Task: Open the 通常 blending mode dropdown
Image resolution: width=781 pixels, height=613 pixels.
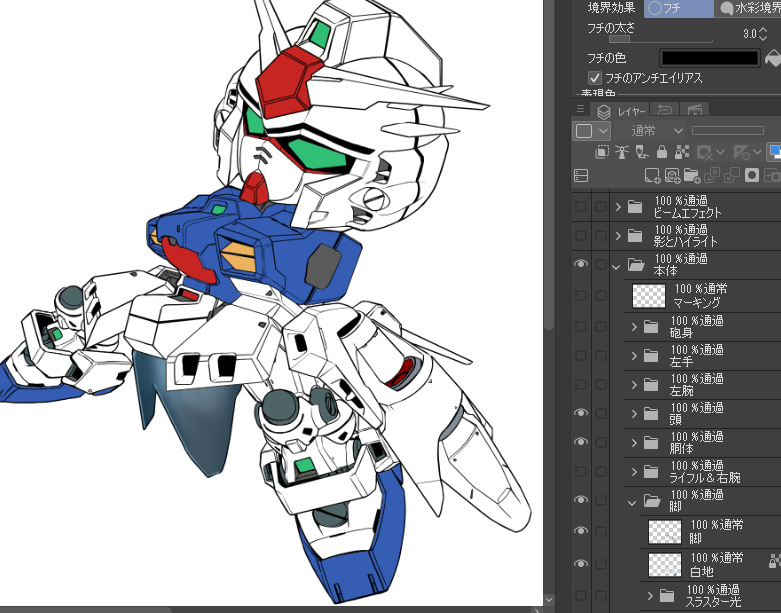Action: point(651,131)
